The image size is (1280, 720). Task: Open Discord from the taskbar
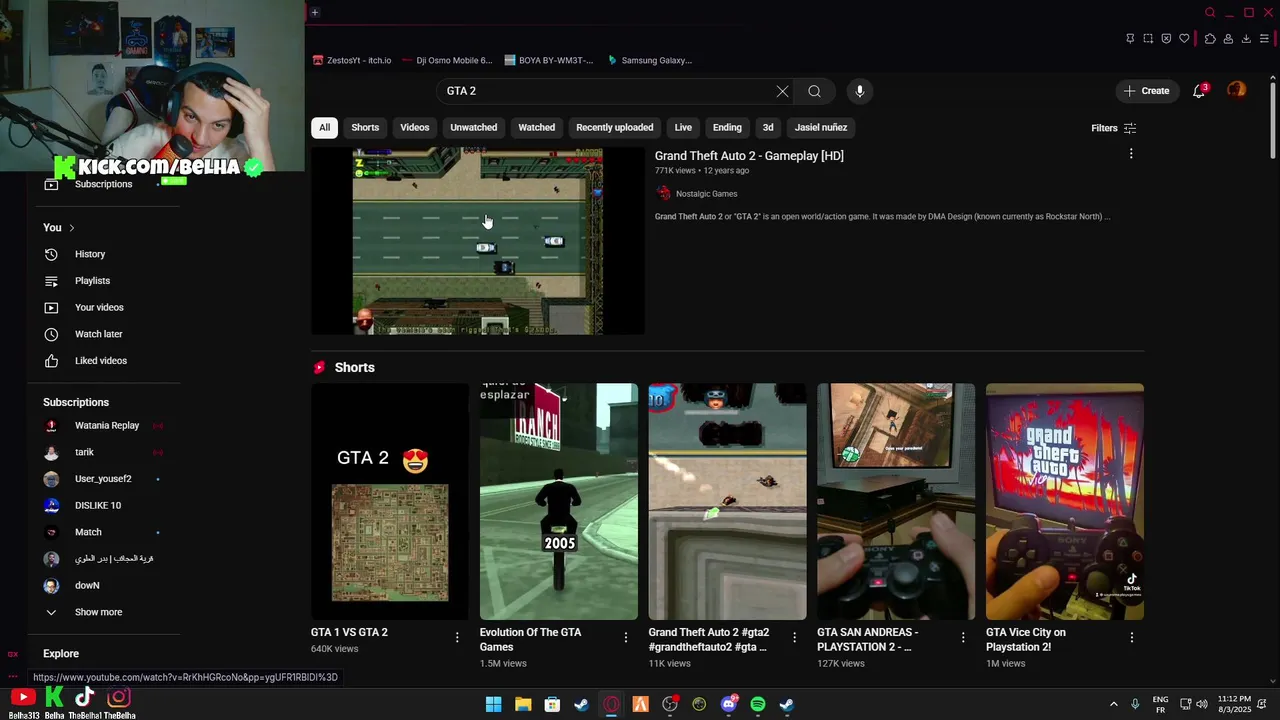pos(729,704)
